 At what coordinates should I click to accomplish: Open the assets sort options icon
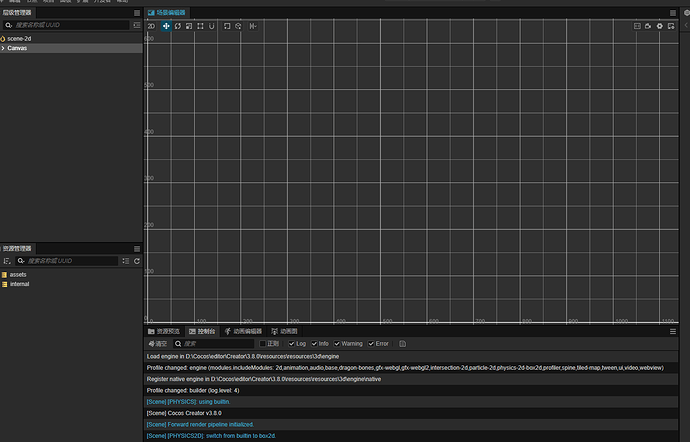[x=7, y=261]
